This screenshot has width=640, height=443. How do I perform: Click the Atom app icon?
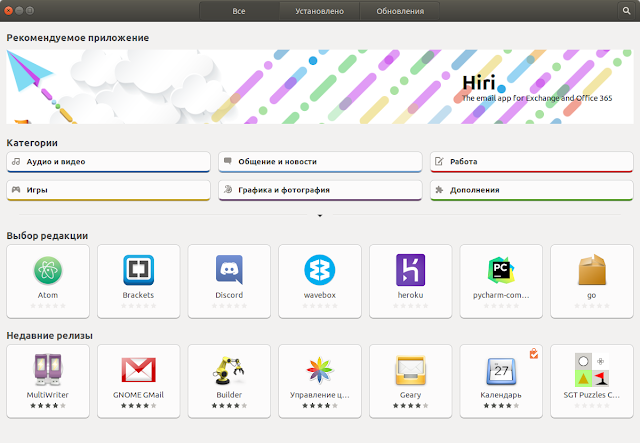[x=48, y=270]
